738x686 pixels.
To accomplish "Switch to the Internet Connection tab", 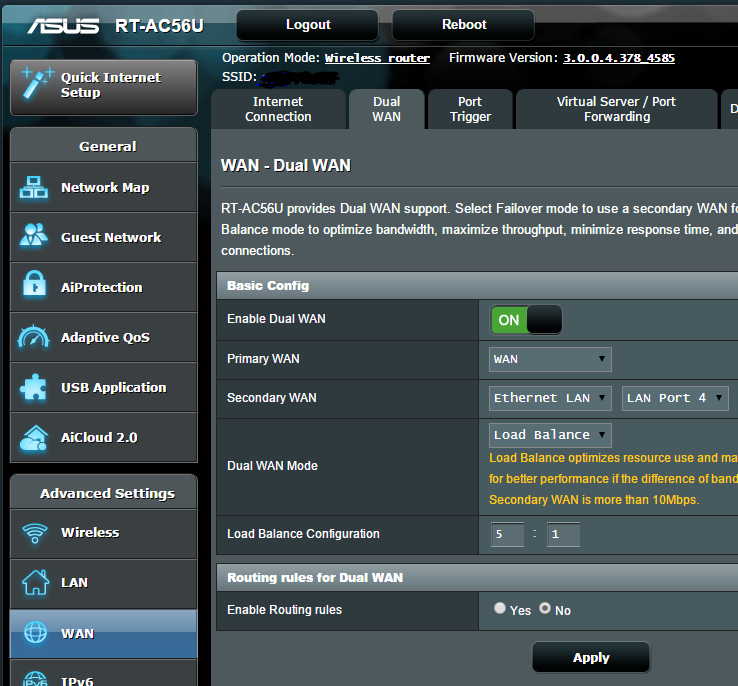I will pos(278,109).
